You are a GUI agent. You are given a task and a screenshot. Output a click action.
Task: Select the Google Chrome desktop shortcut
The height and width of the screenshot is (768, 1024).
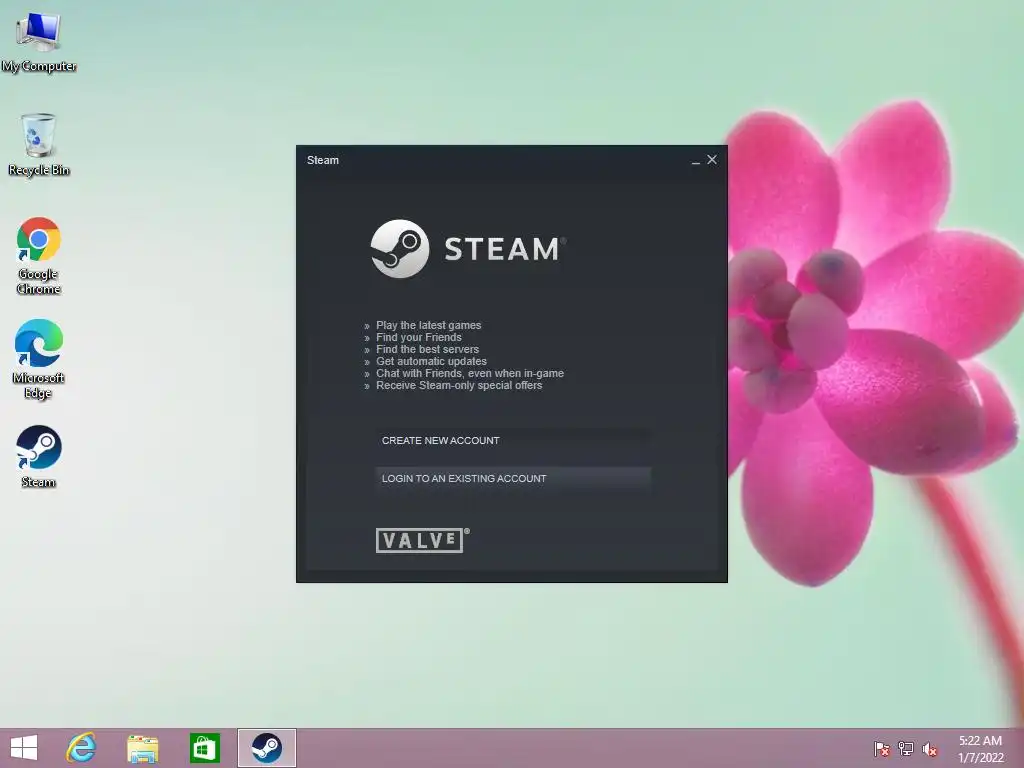tap(39, 255)
